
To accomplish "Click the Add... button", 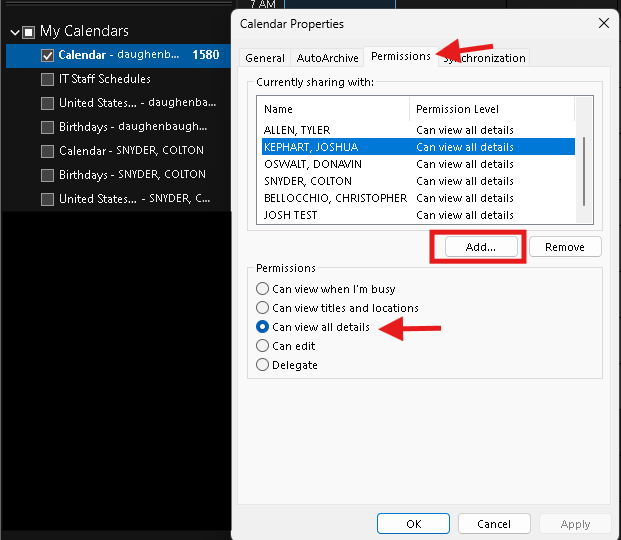I will tap(479, 246).
